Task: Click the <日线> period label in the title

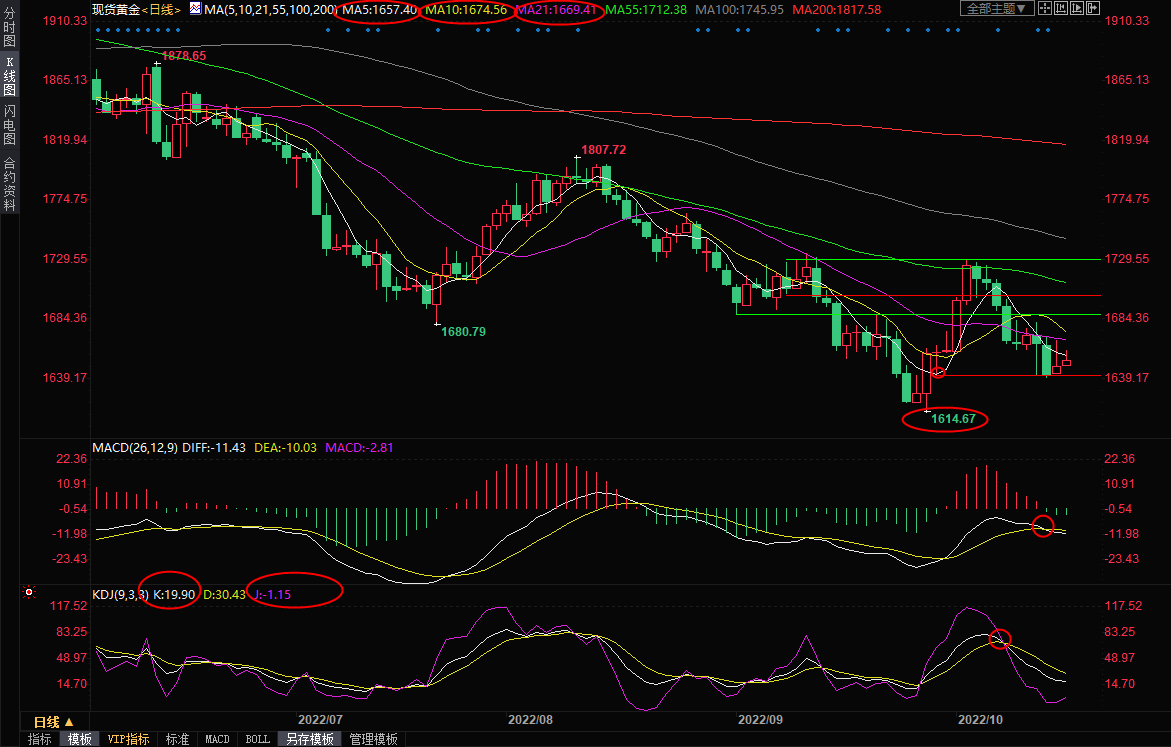Action: pos(160,9)
